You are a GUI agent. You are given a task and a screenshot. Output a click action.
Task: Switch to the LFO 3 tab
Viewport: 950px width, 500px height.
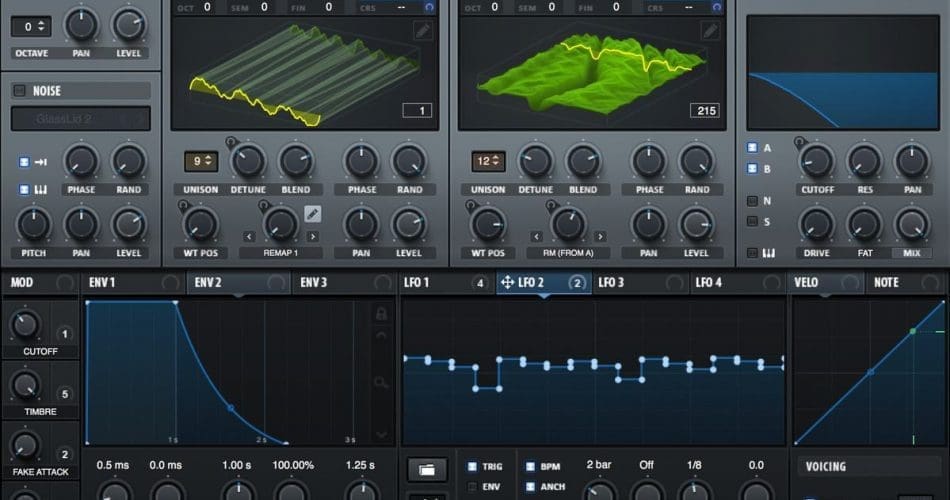[640, 282]
